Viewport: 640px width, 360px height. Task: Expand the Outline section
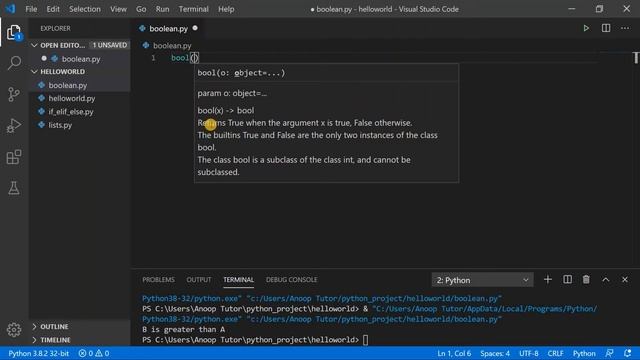point(34,327)
